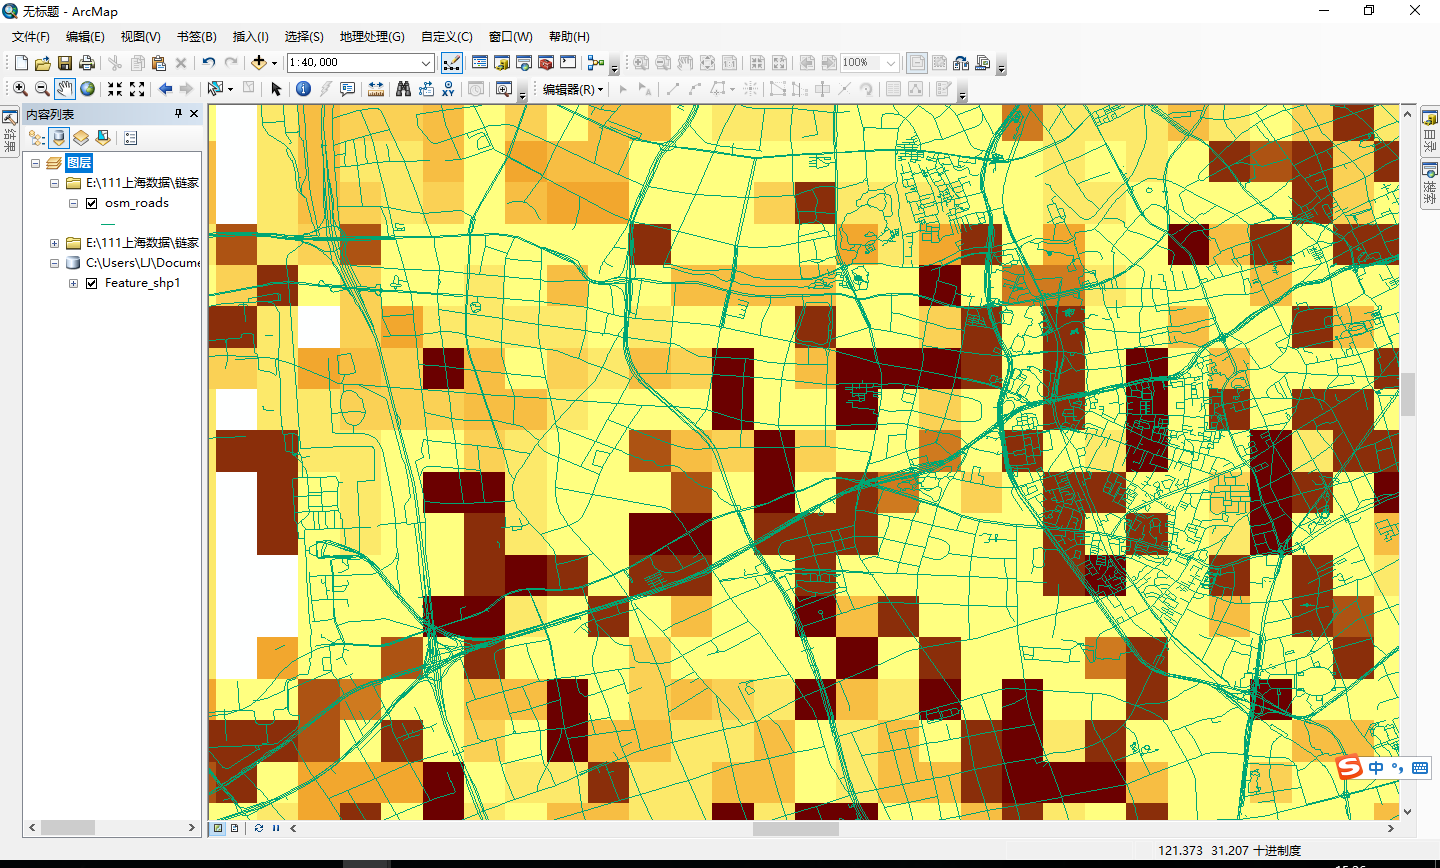
Task: Open the Find Route tool
Action: 426,89
